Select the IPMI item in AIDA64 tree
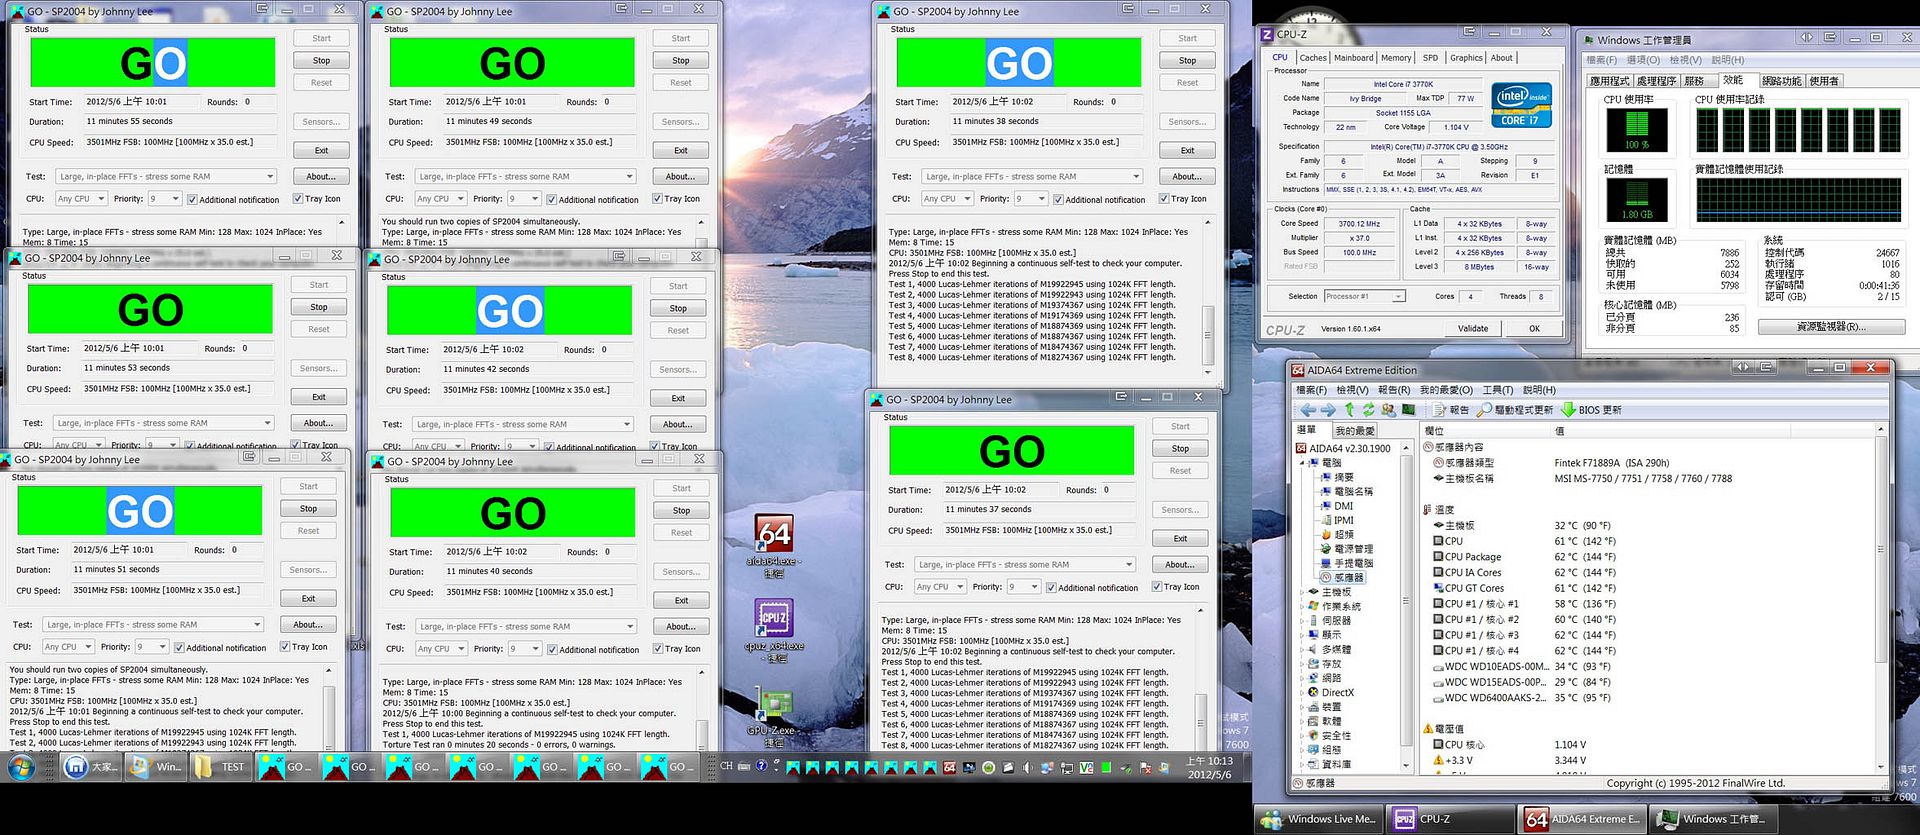This screenshot has height=835, width=1920. click(1337, 520)
